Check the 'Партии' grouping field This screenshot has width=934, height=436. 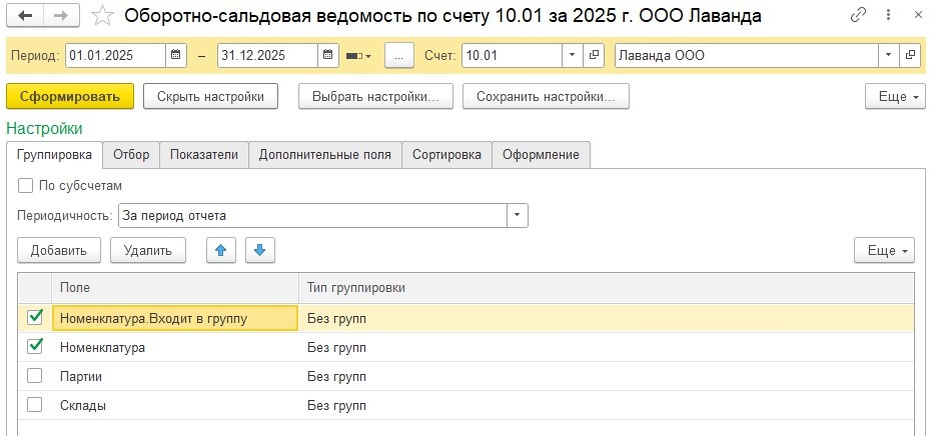pos(35,376)
